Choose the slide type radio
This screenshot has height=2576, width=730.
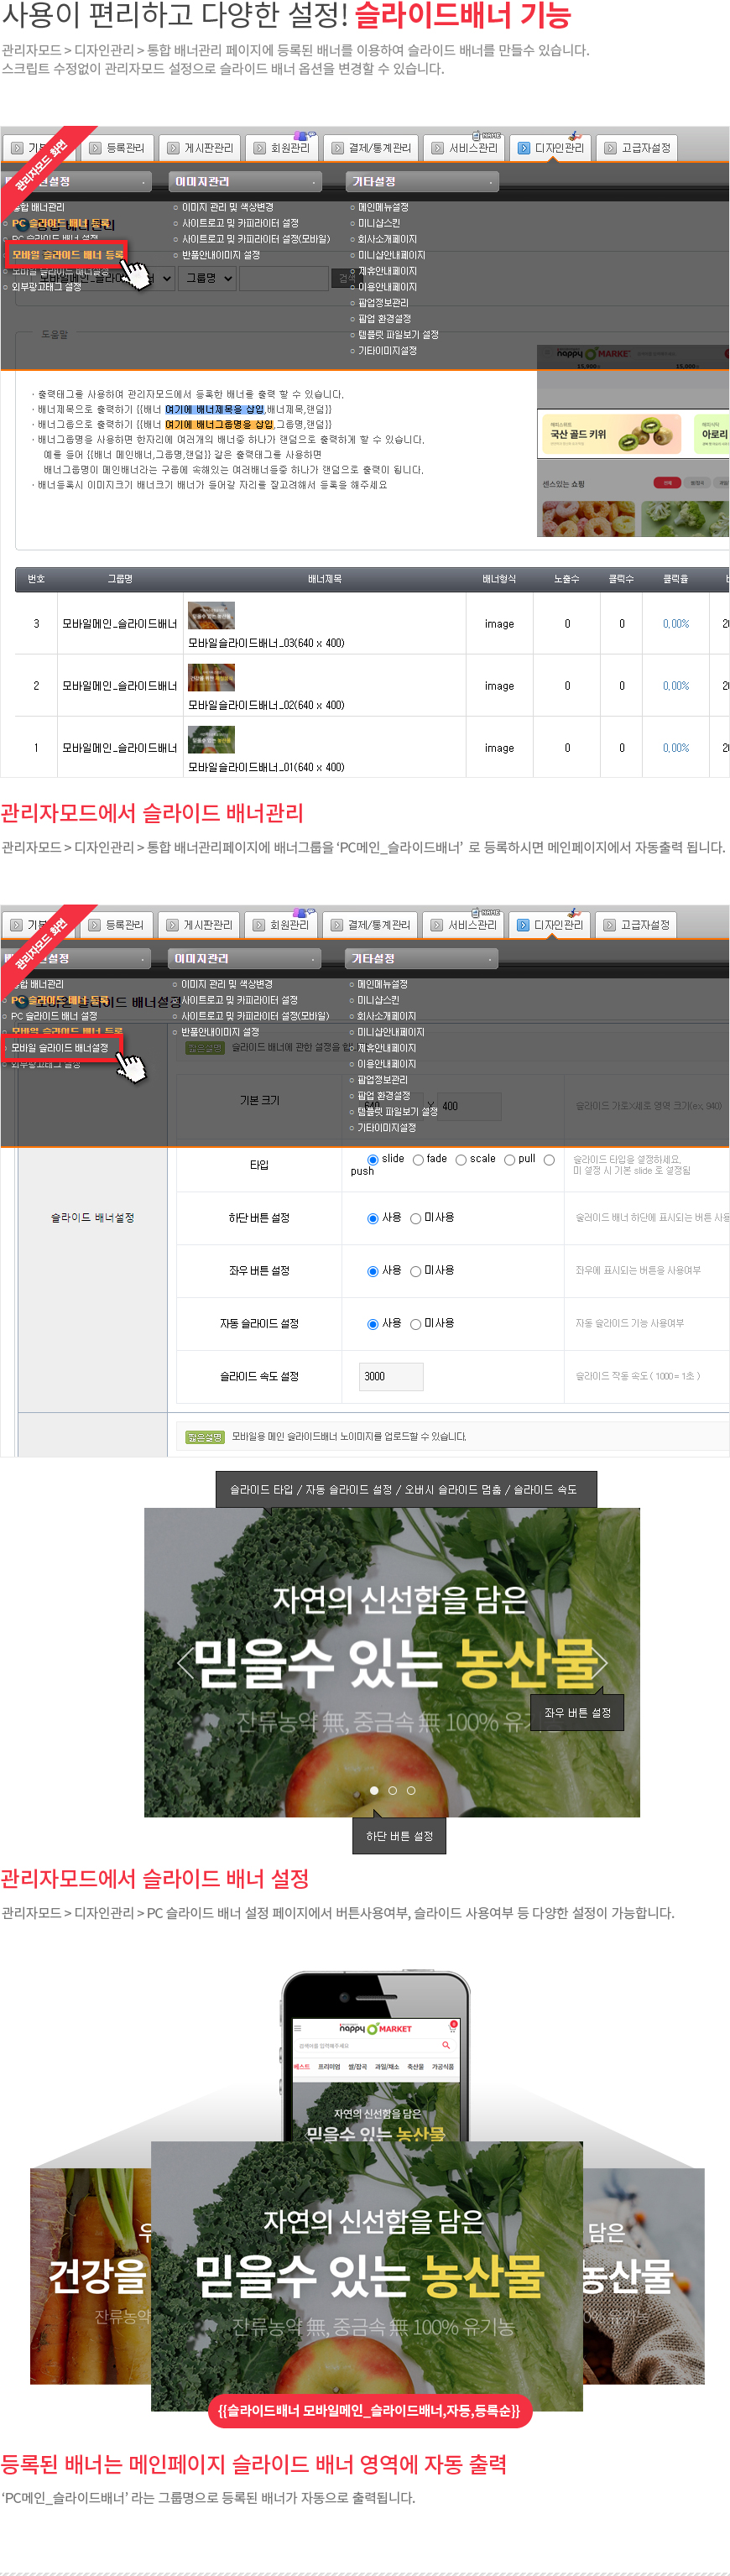(x=373, y=1159)
